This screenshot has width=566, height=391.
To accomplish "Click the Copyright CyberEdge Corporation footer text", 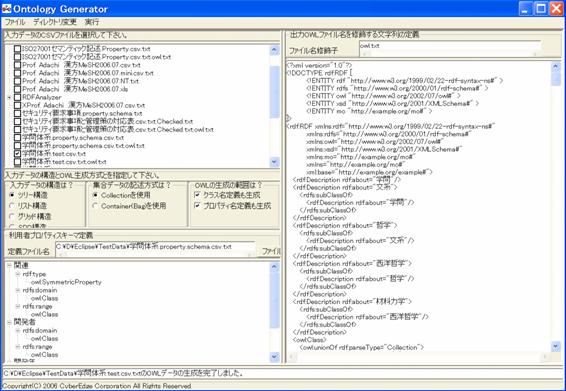I will click(97, 386).
